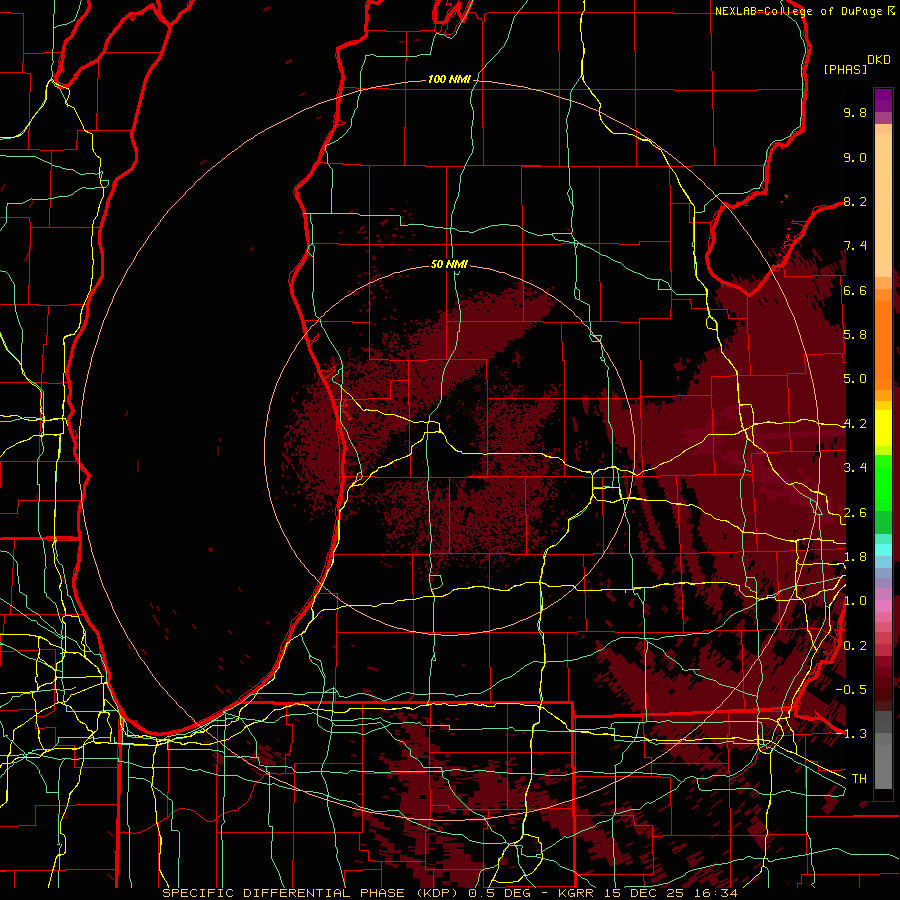
Task: Click the 5.8 legend scale value
Action: (x=855, y=335)
